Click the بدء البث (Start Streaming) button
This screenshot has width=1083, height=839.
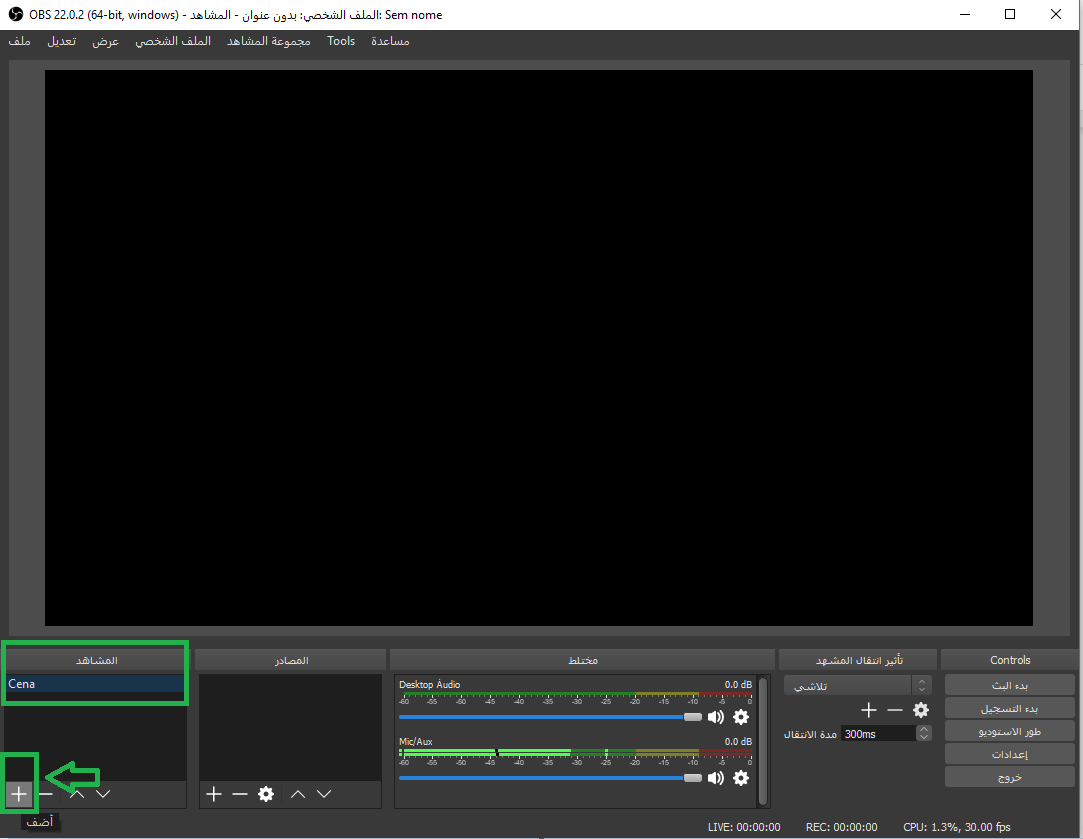click(1010, 685)
